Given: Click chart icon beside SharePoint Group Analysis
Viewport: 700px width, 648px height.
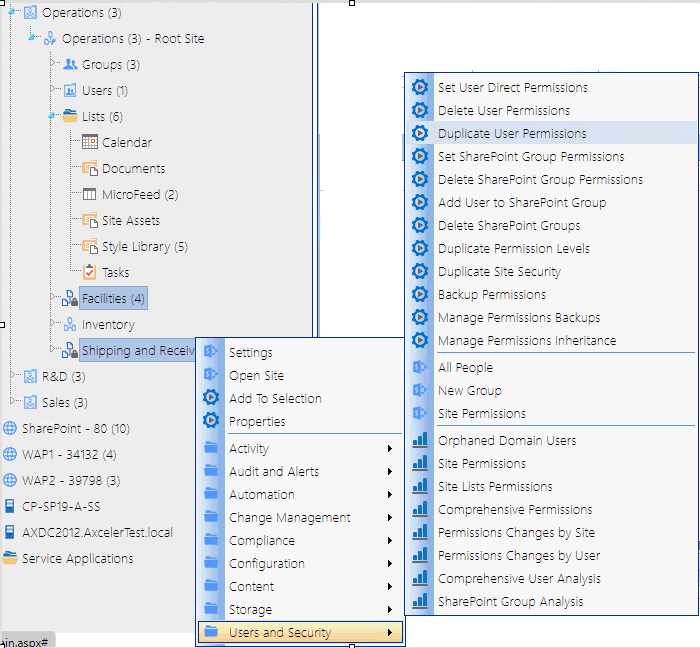Looking at the screenshot, I should (420, 601).
